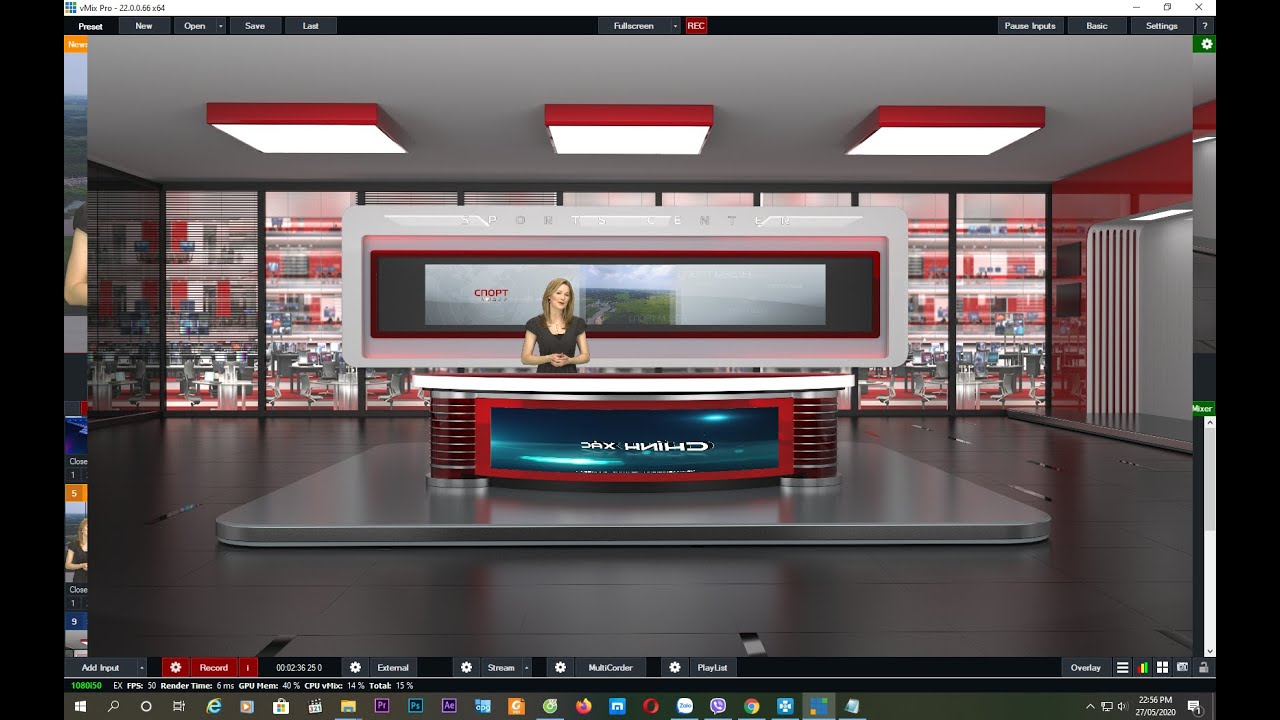The image size is (1280, 720).
Task: Expand the Open preset dropdown arrow
Action: coord(220,26)
